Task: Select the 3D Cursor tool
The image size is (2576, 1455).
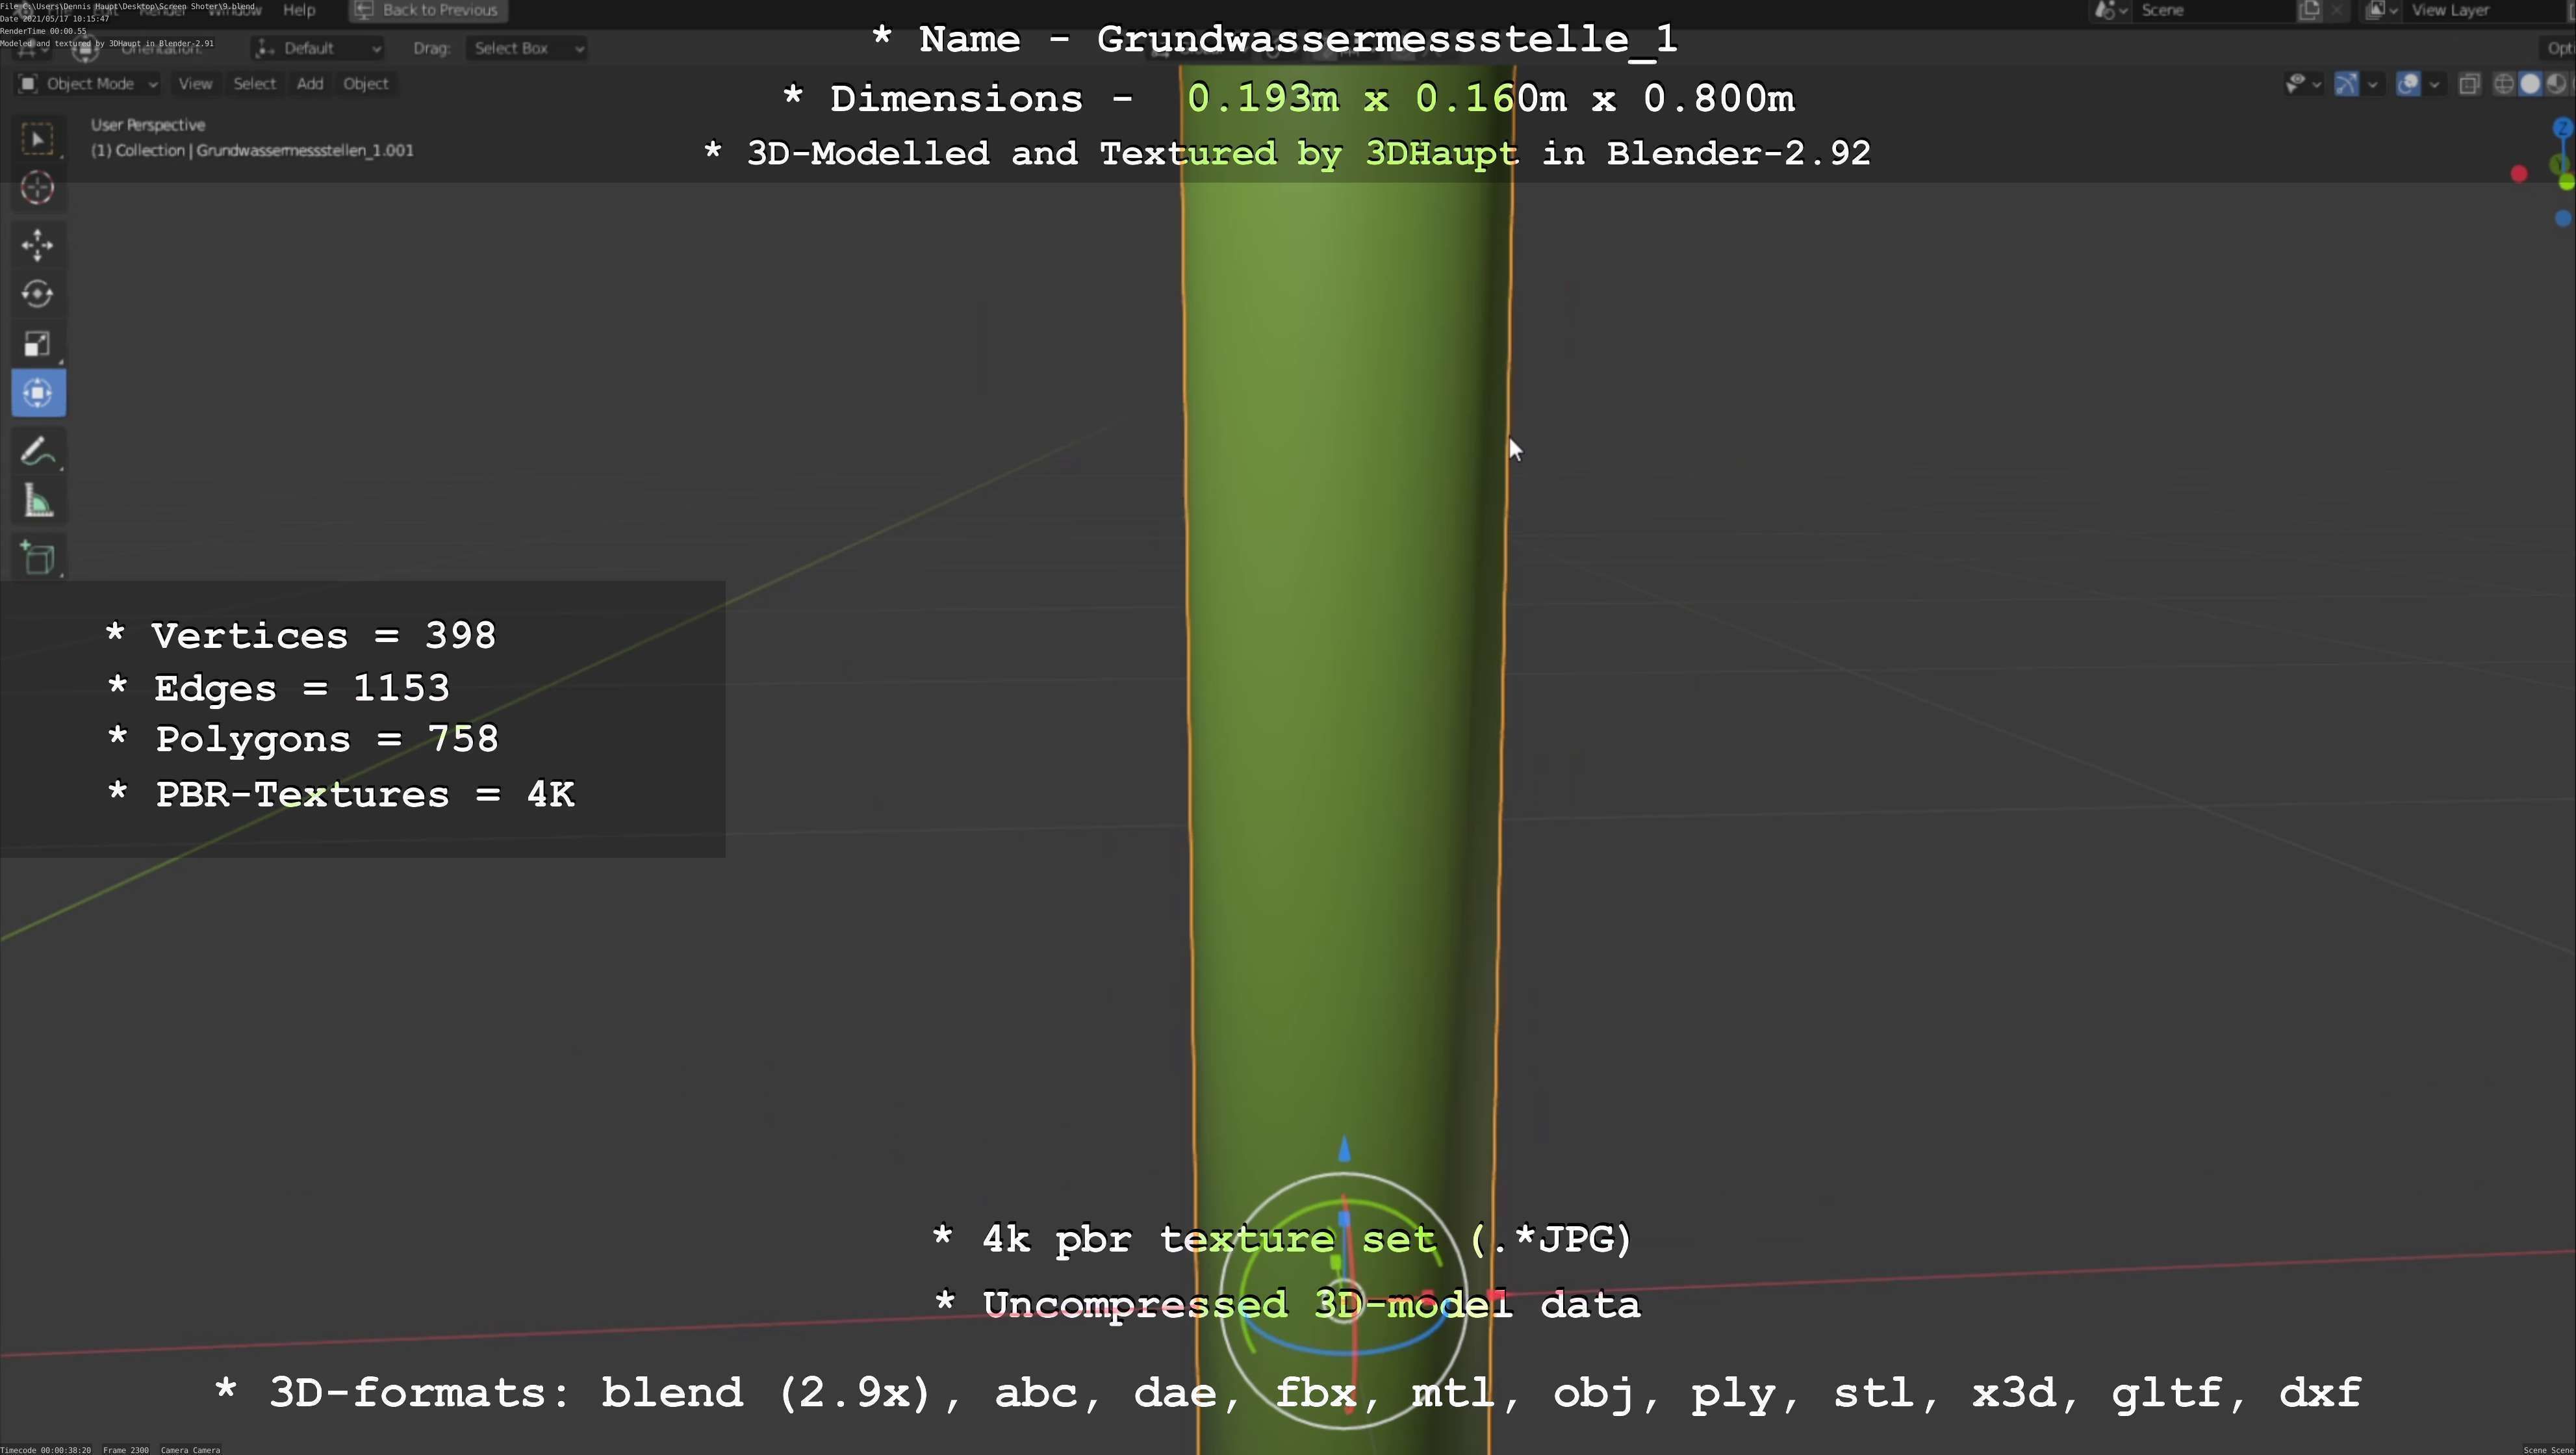Action: [38, 188]
